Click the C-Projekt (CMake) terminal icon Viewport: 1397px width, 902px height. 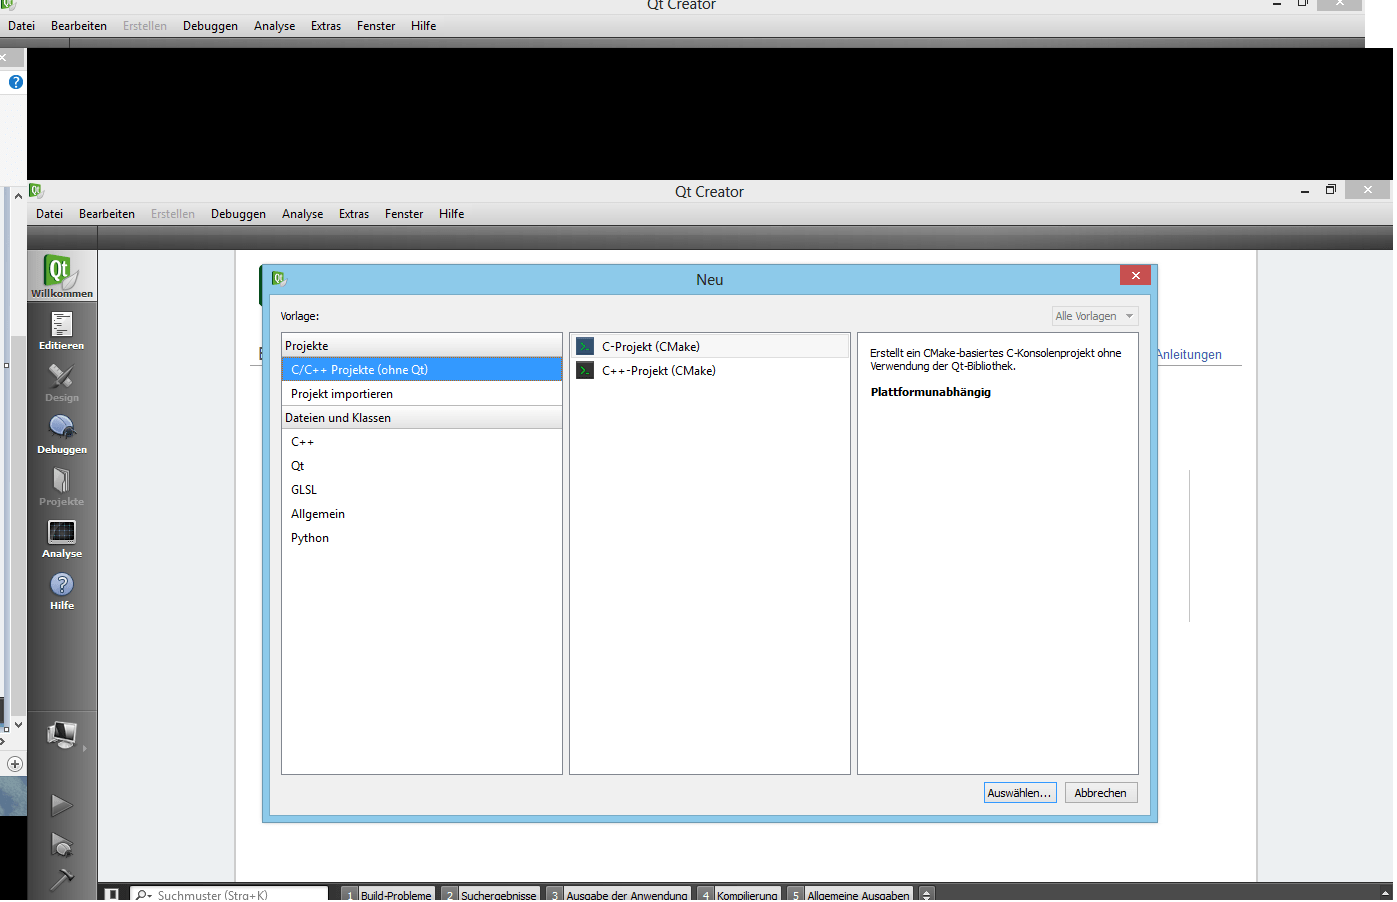pyautogui.click(x=585, y=346)
